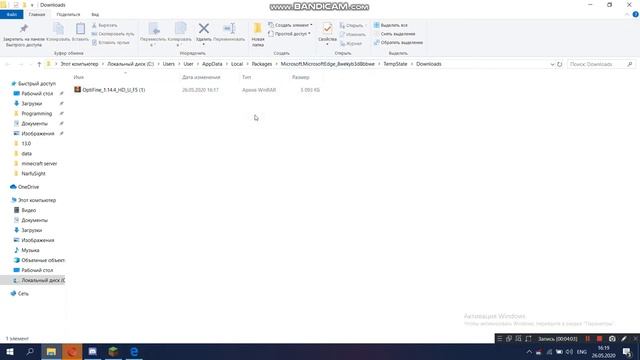Click the Refresh button beside address bar
The image size is (640, 360).
(x=560, y=64)
